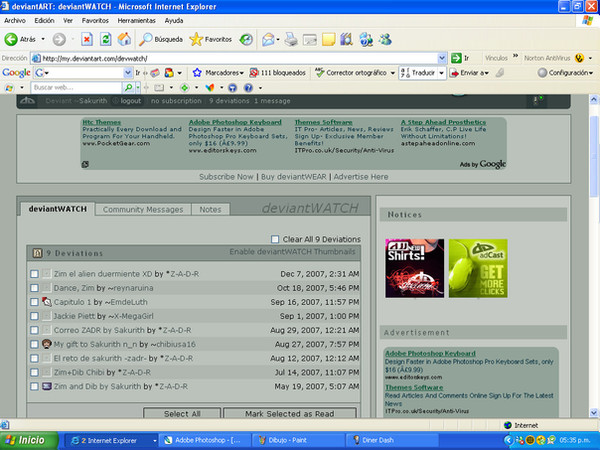This screenshot has height=450, width=600.
Task: Open the New Shirts notice thumbnail
Action: point(415,268)
